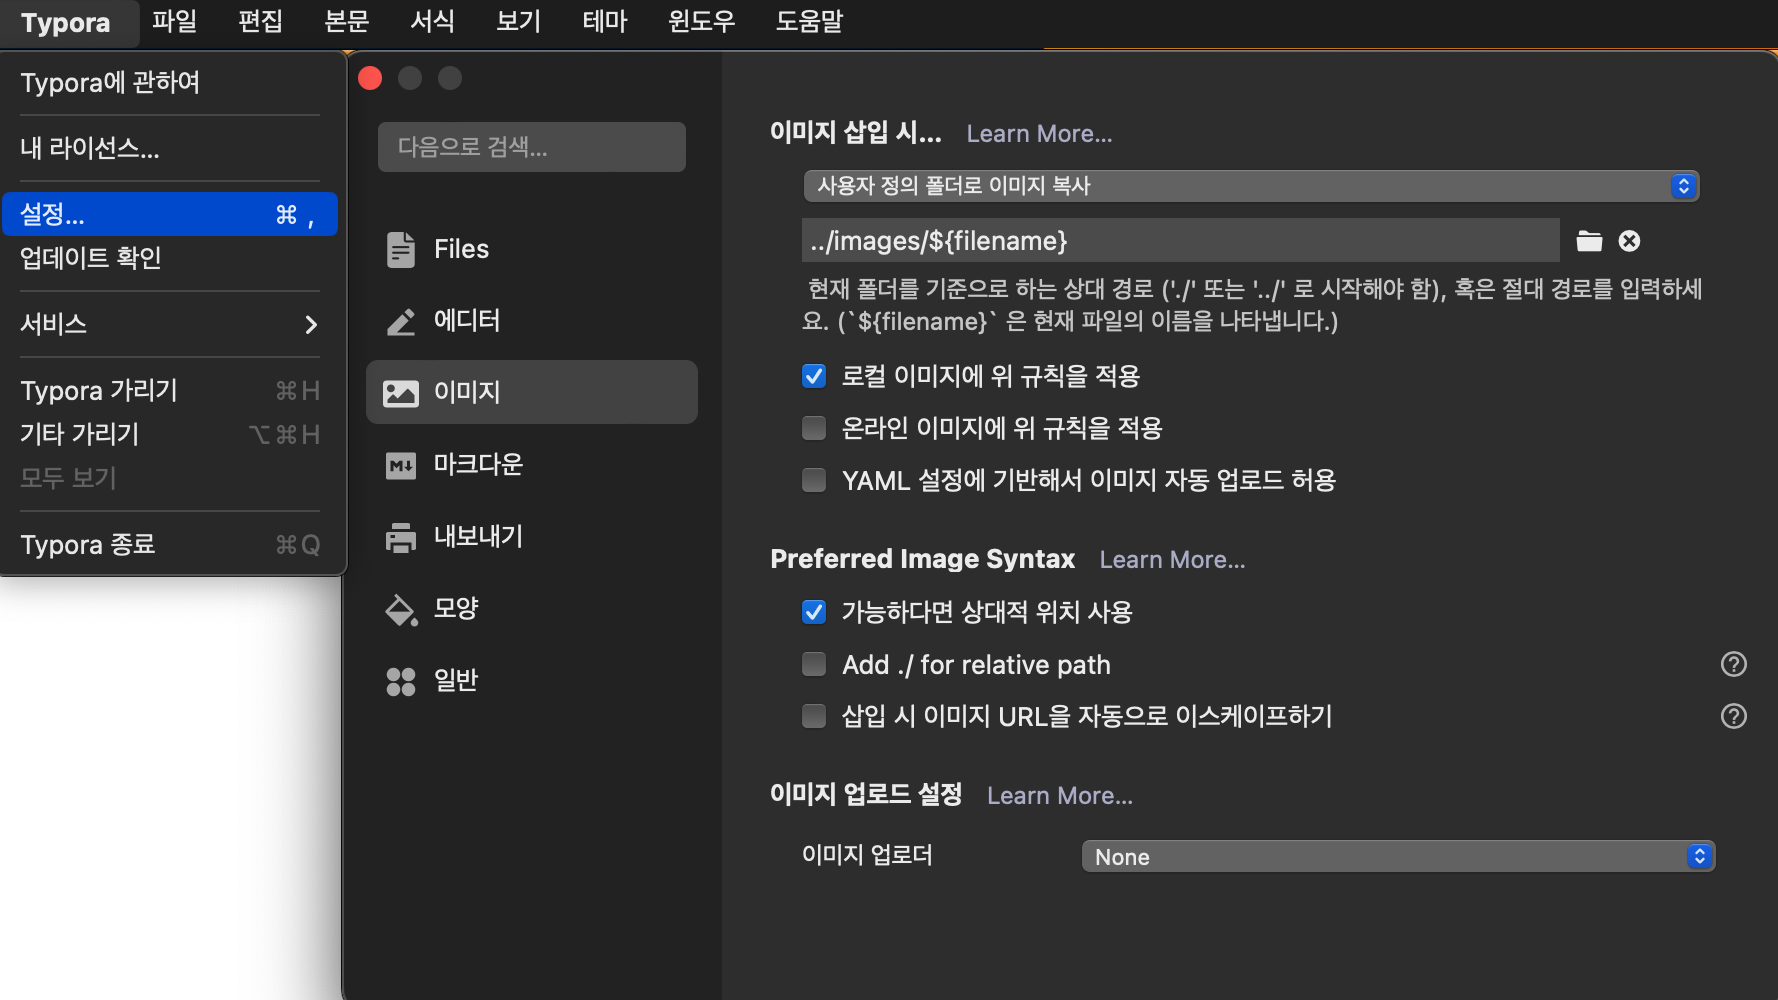Choose 업데이트 확인 menu item

[x=169, y=258]
